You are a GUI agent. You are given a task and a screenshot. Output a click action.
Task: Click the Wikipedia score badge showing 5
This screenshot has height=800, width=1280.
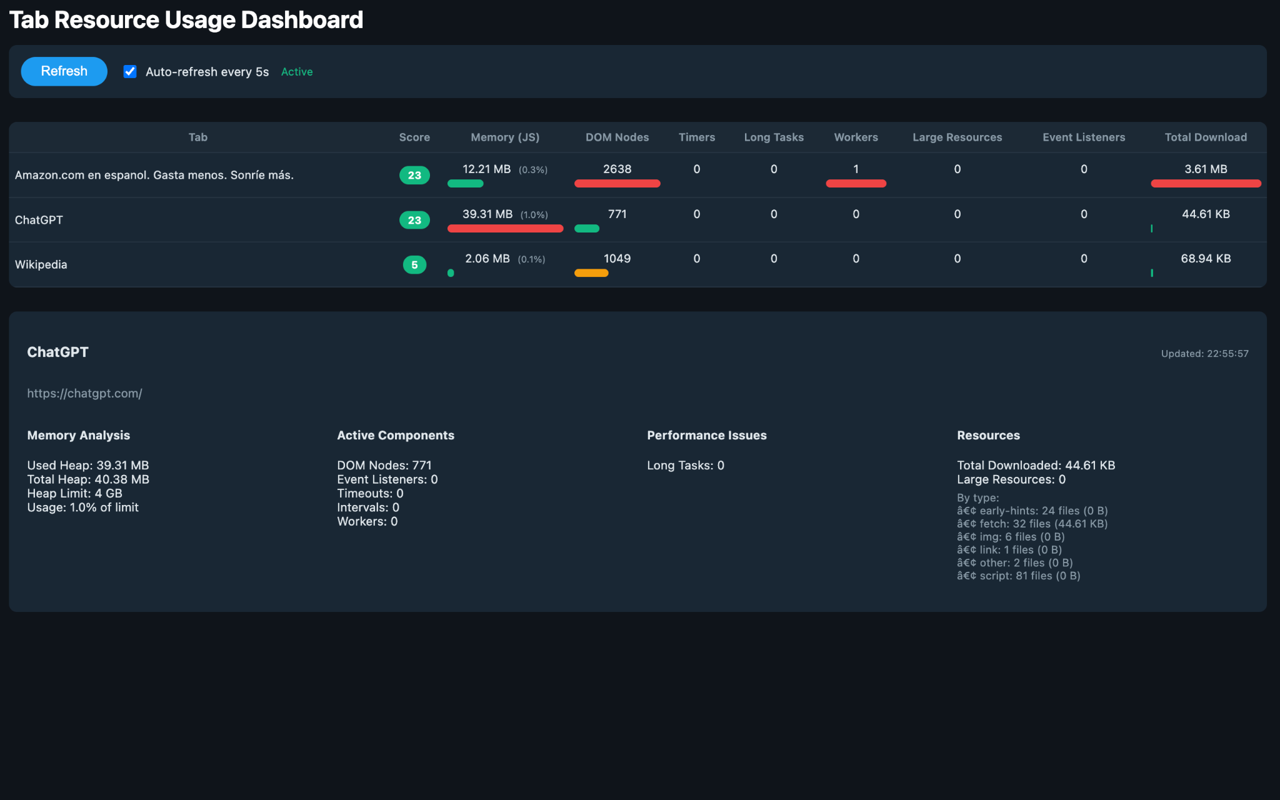(x=414, y=265)
